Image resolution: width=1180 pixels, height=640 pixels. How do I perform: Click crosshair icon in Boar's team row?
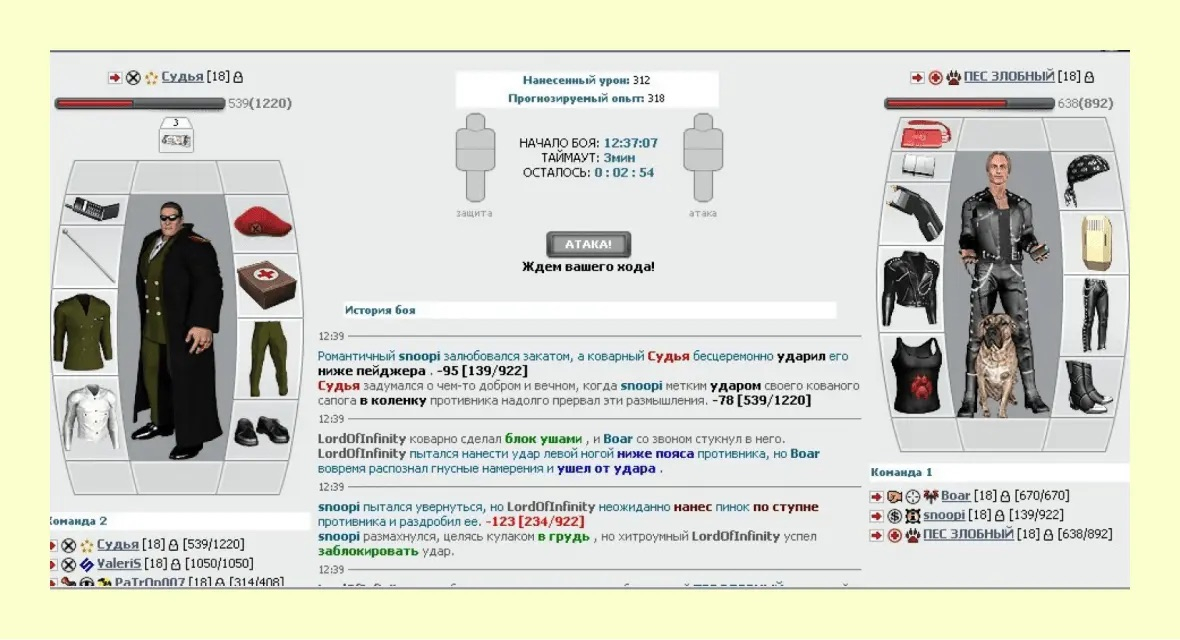pyautogui.click(x=912, y=496)
